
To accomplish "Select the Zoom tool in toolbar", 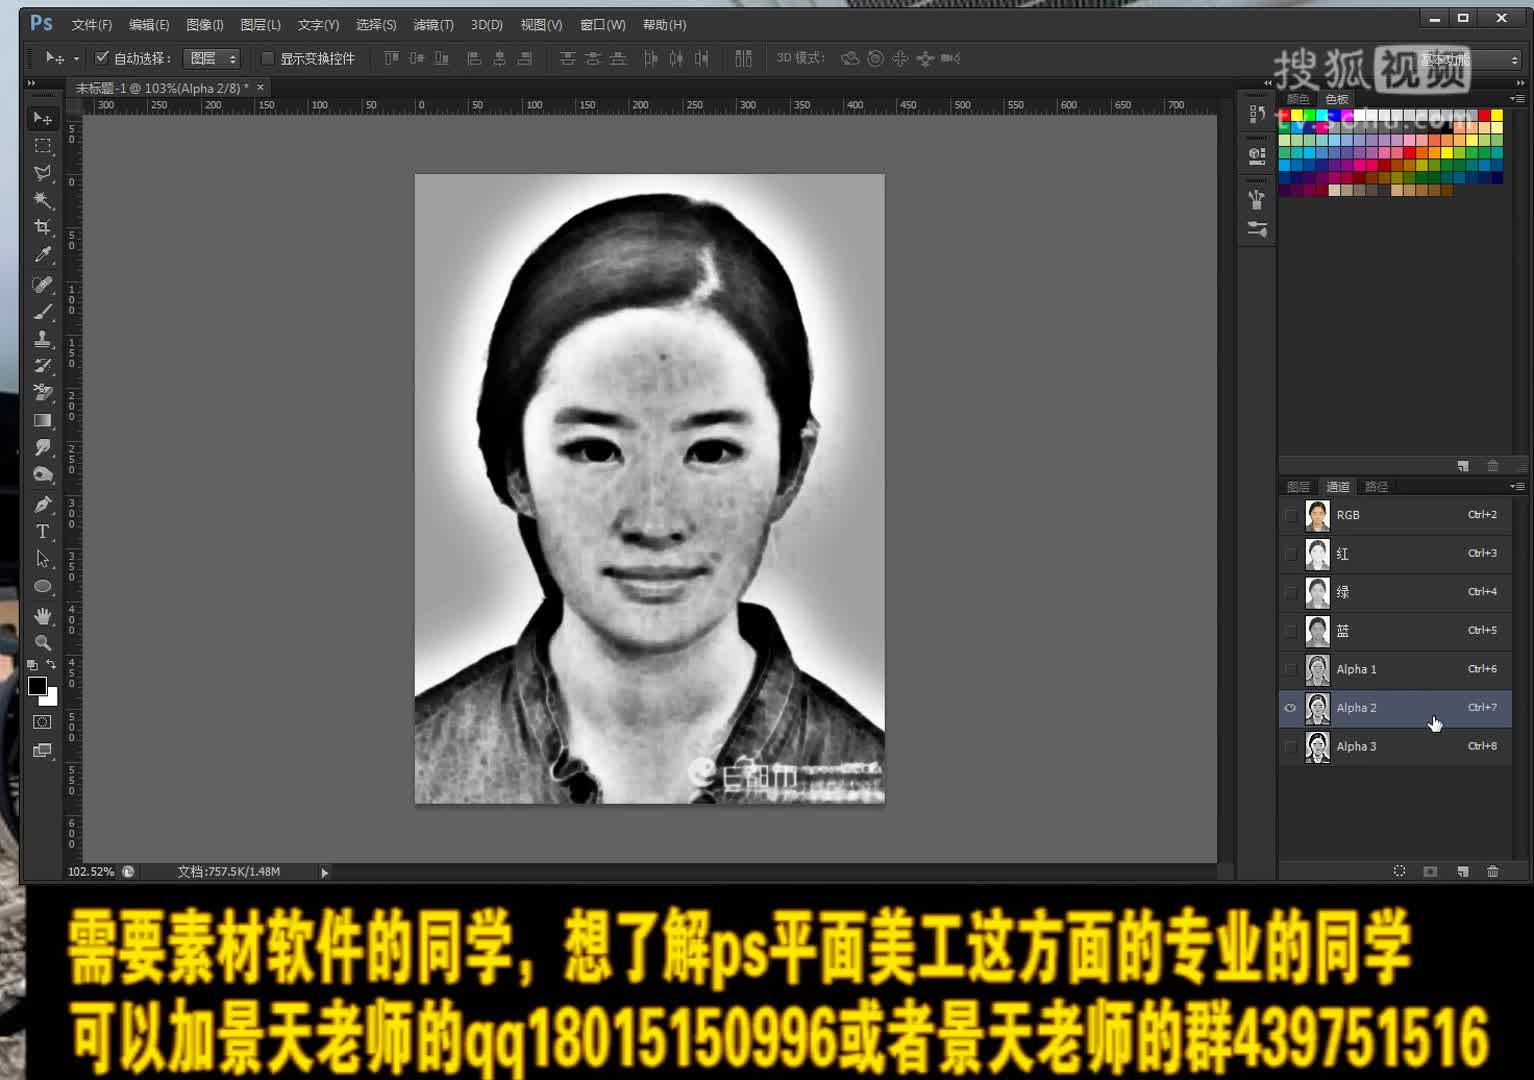I will [x=42, y=643].
